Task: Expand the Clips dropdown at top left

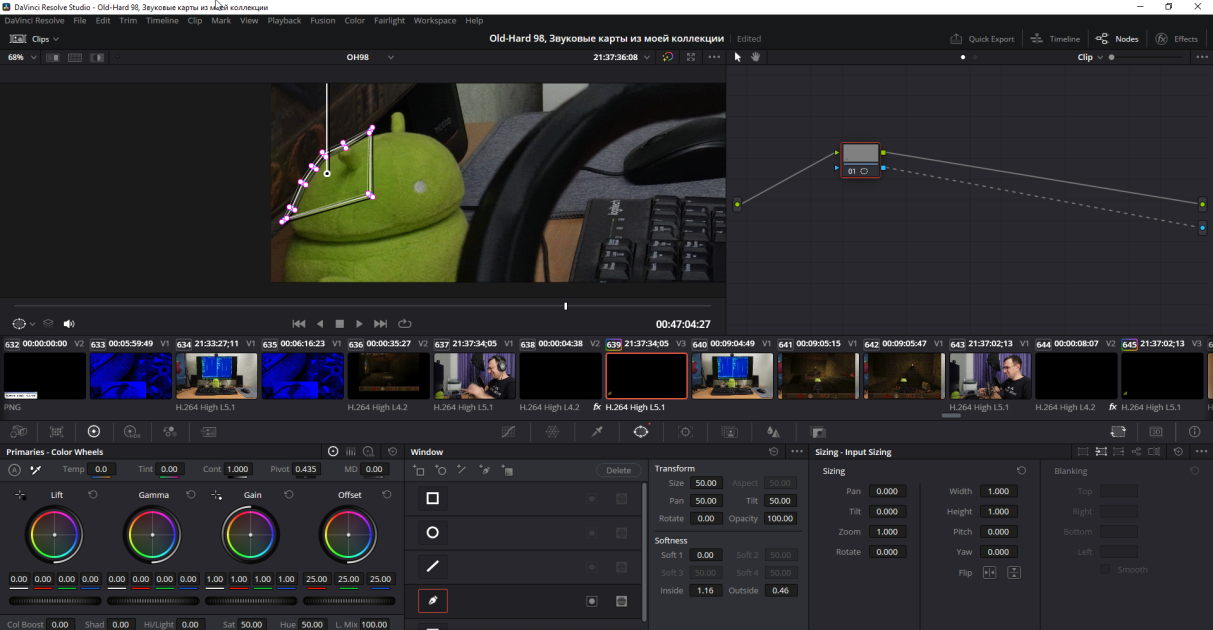Action: coord(45,39)
